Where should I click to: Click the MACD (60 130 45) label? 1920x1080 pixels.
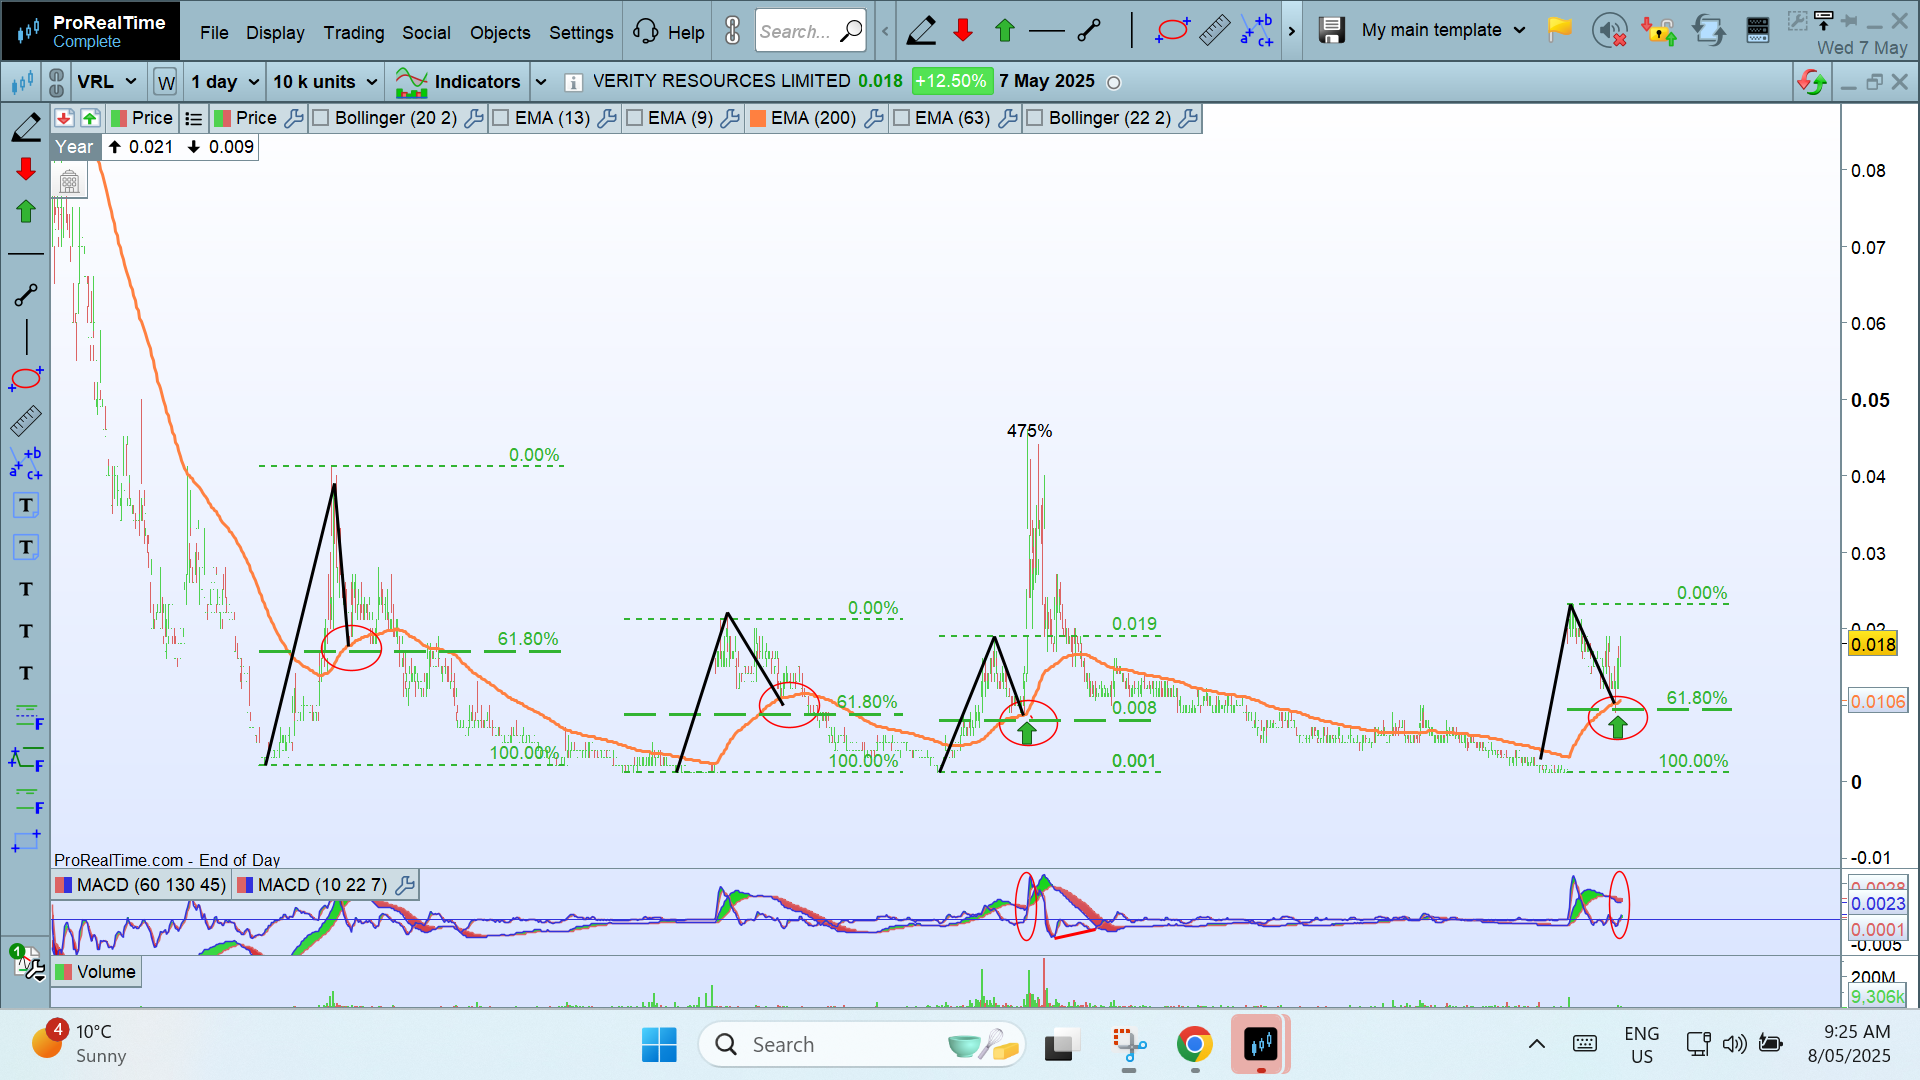pos(151,885)
